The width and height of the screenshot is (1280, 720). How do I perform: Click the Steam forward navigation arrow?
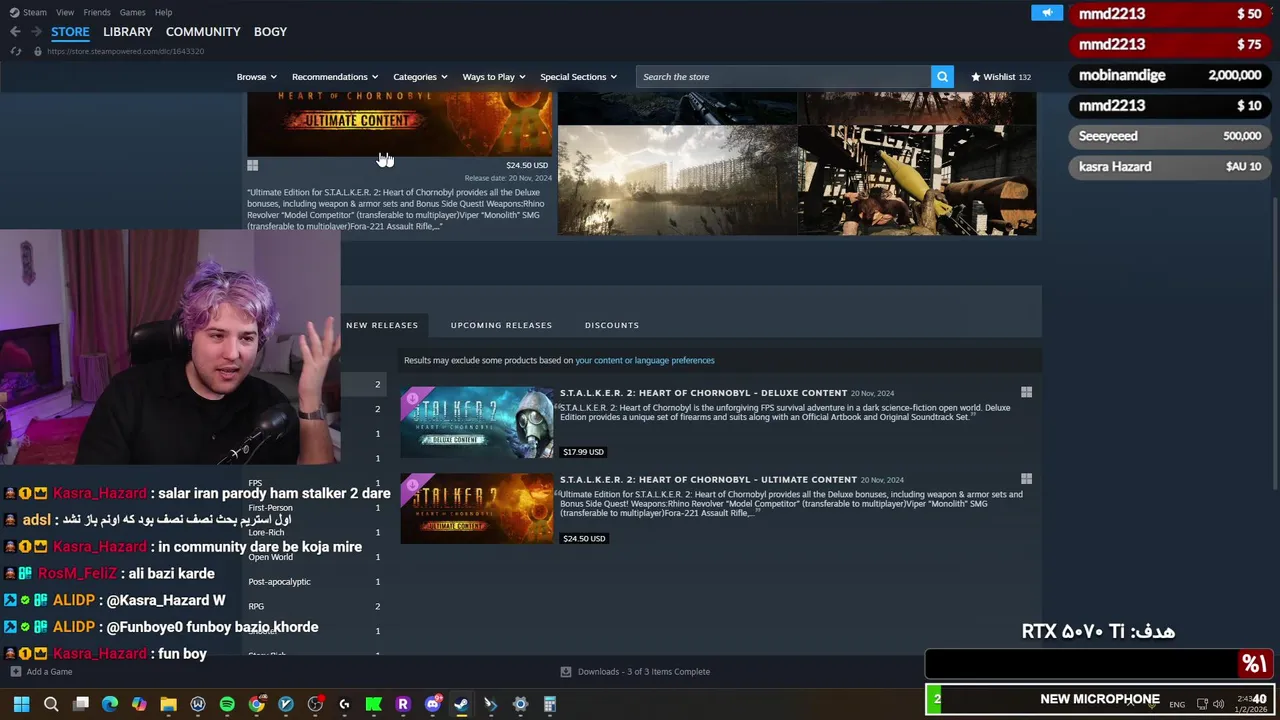pyautogui.click(x=36, y=32)
